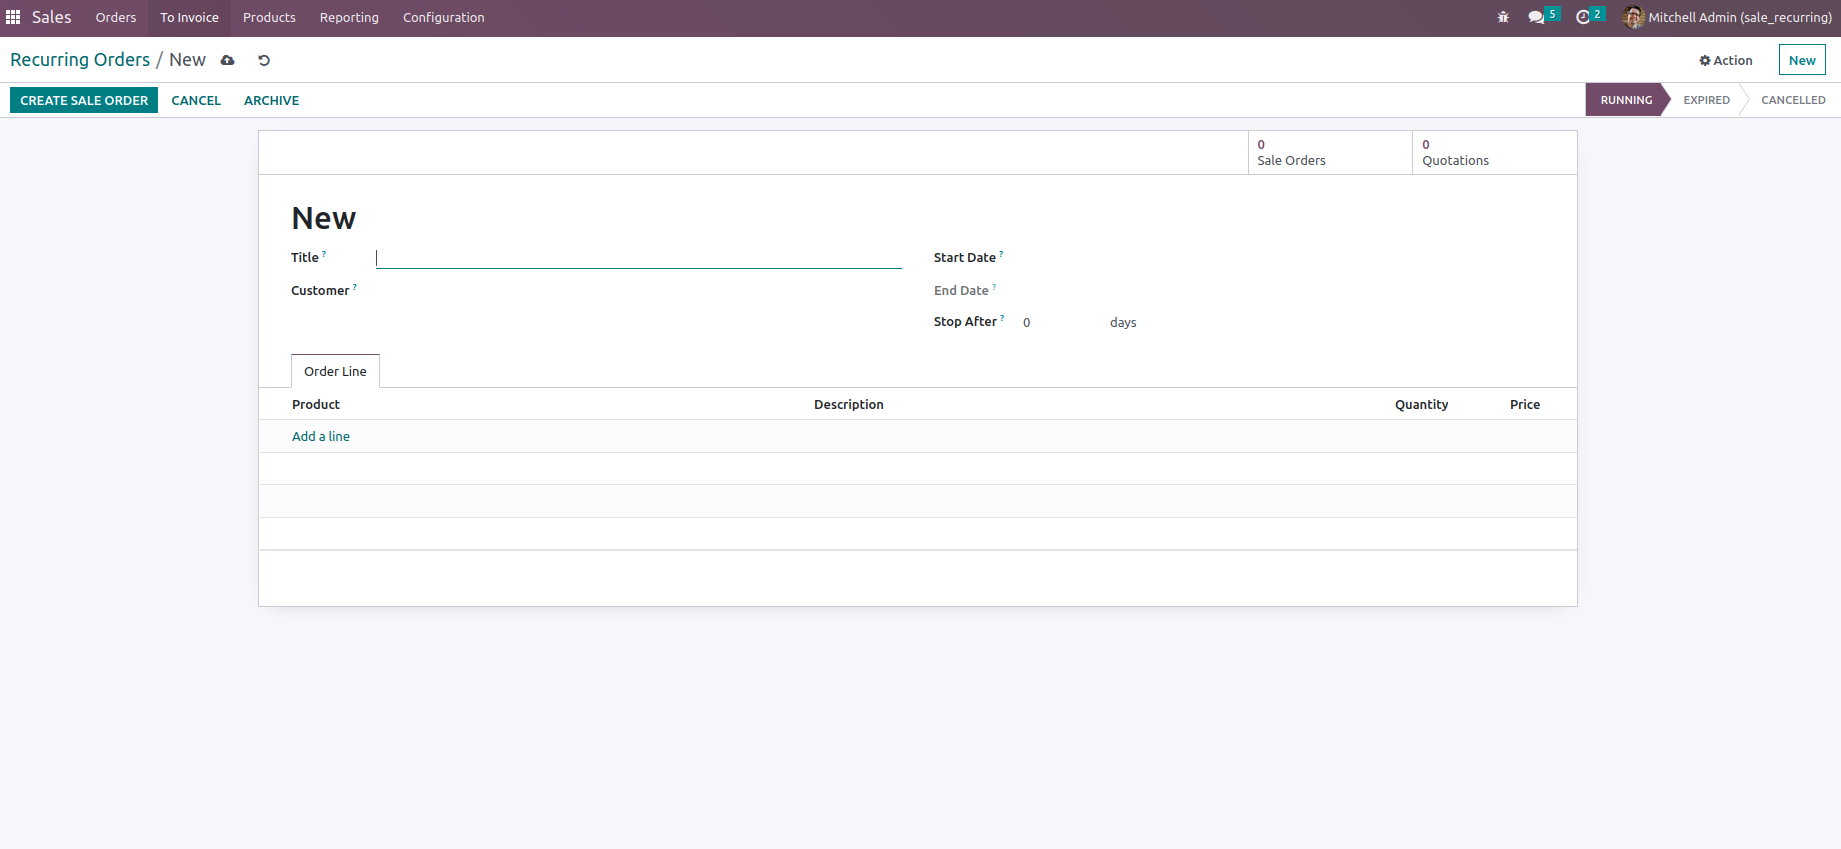1841x849 pixels.
Task: Open the apps grid menu icon
Action: click(x=13, y=17)
